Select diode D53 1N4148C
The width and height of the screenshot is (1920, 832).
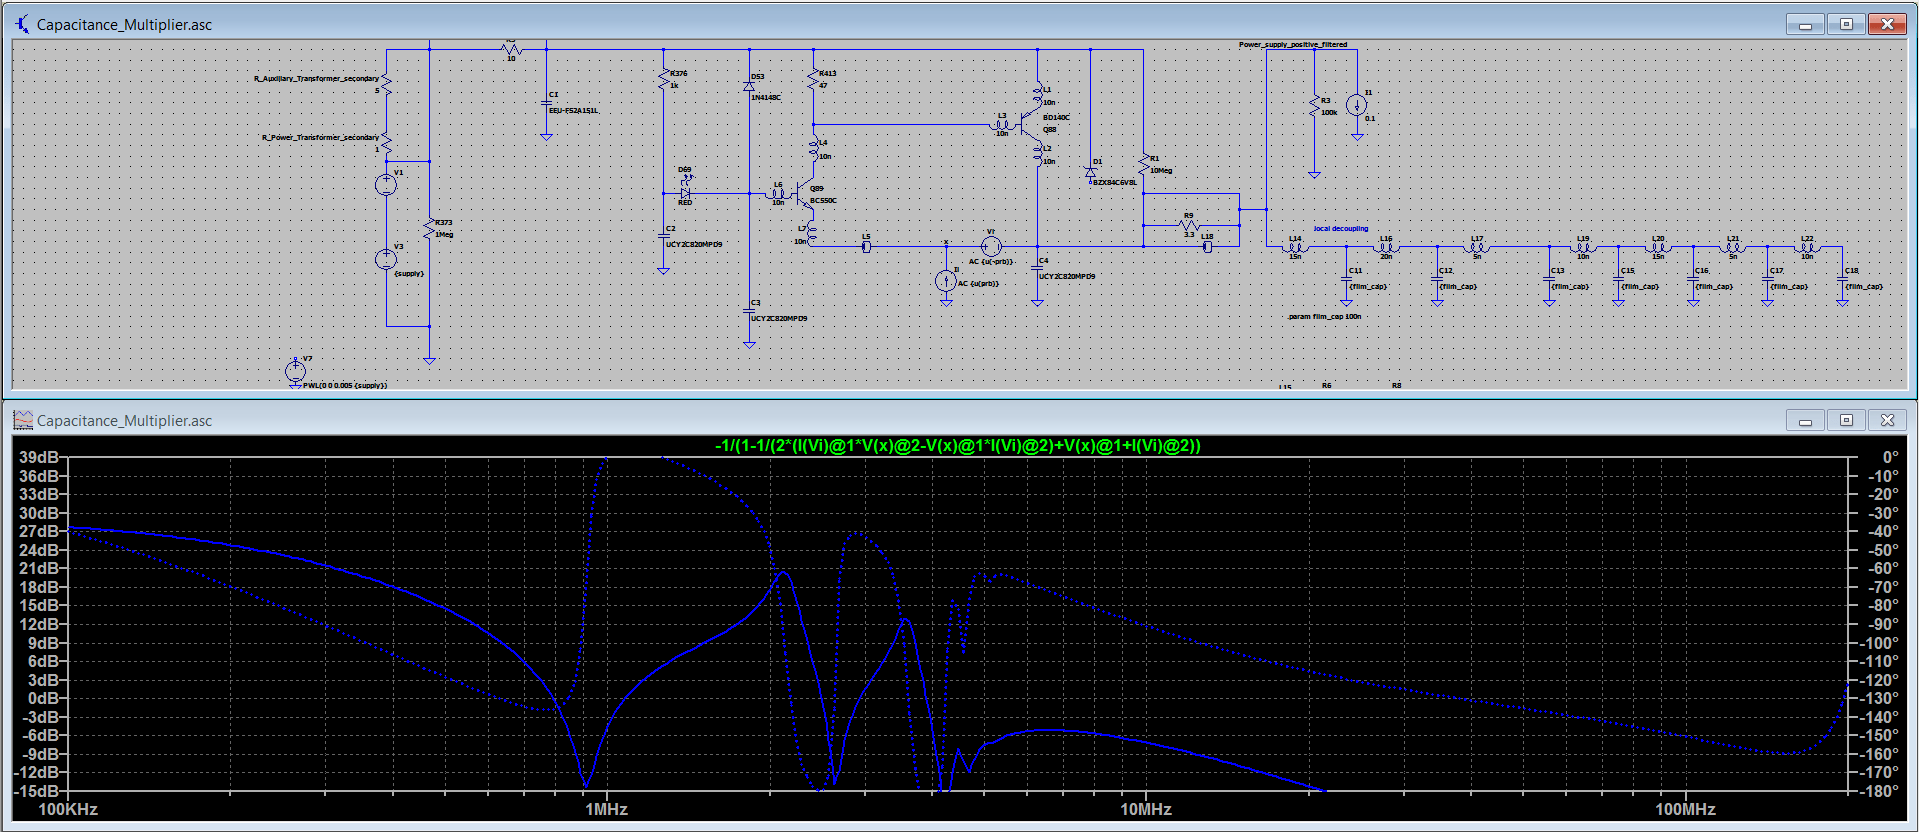tap(749, 87)
